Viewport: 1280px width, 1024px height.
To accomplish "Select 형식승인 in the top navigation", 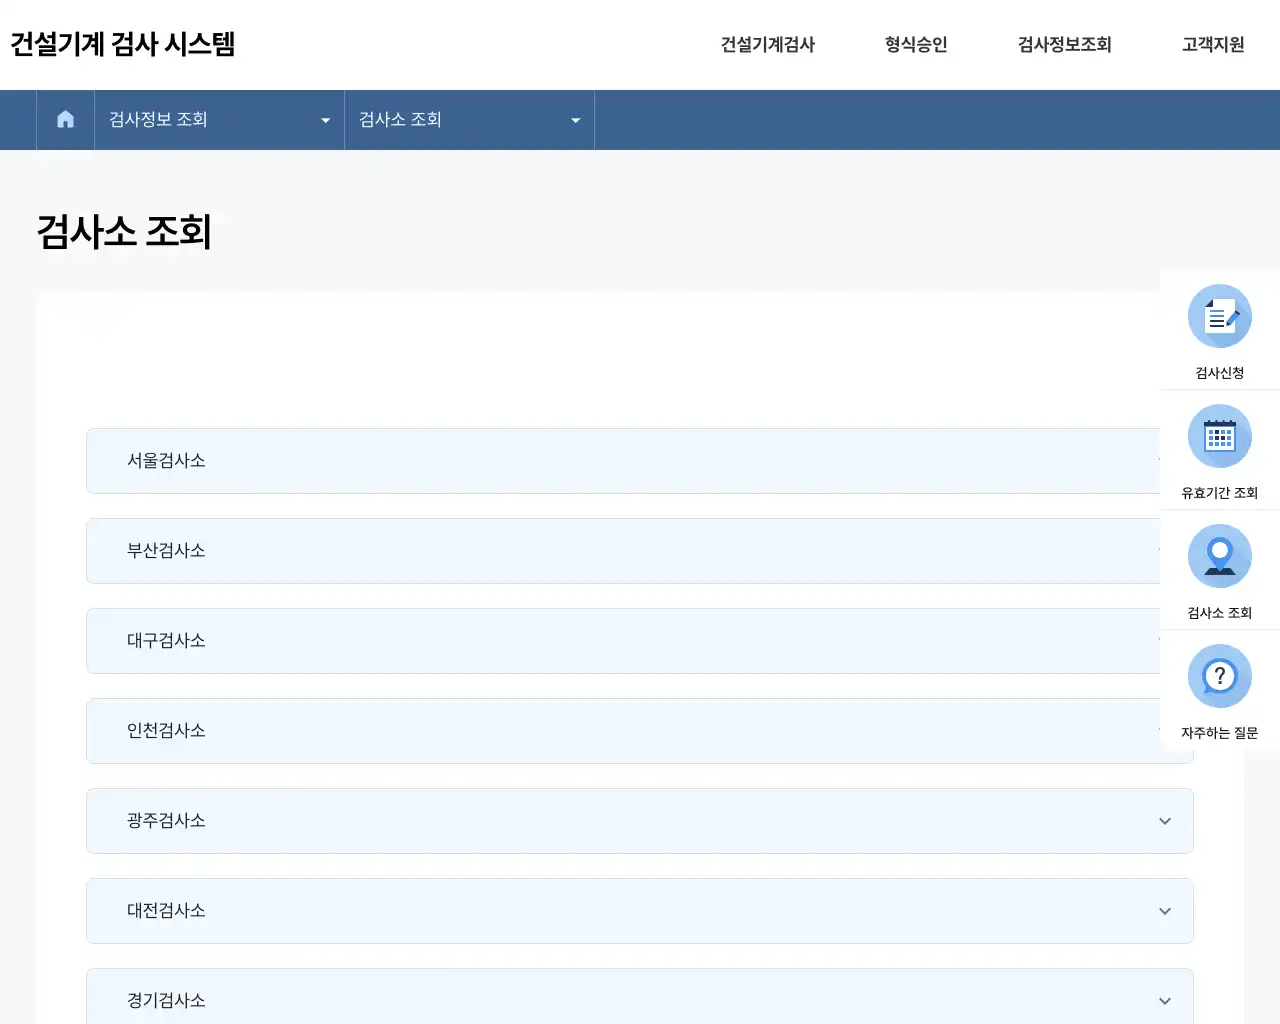I will tap(914, 45).
